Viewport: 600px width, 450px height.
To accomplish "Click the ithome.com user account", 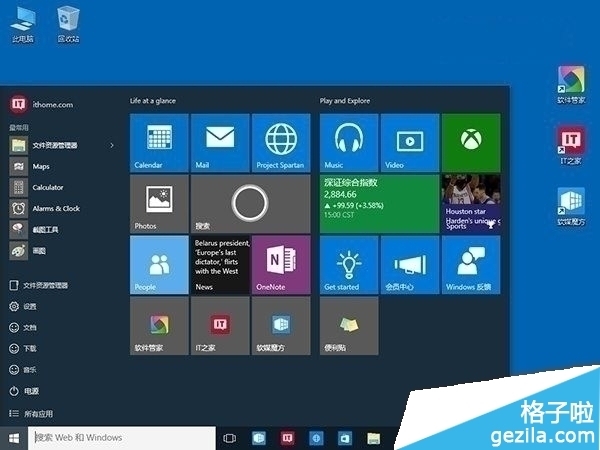I will point(41,104).
